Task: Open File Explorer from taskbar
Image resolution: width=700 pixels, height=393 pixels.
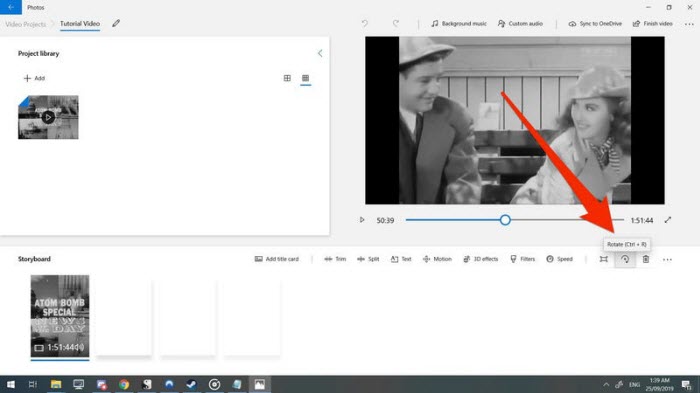Action: pos(56,384)
